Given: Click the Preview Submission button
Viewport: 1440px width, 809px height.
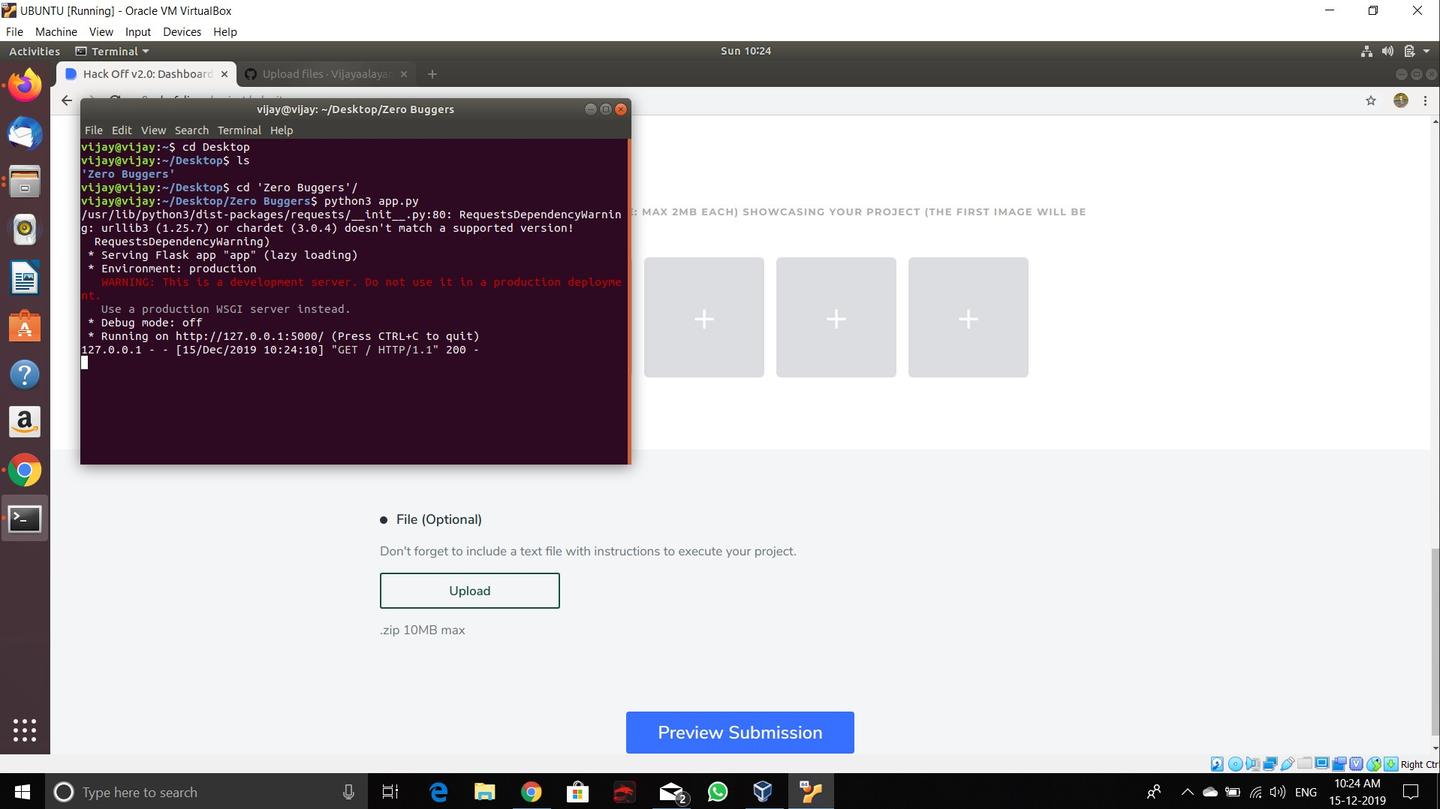Looking at the screenshot, I should tap(740, 732).
